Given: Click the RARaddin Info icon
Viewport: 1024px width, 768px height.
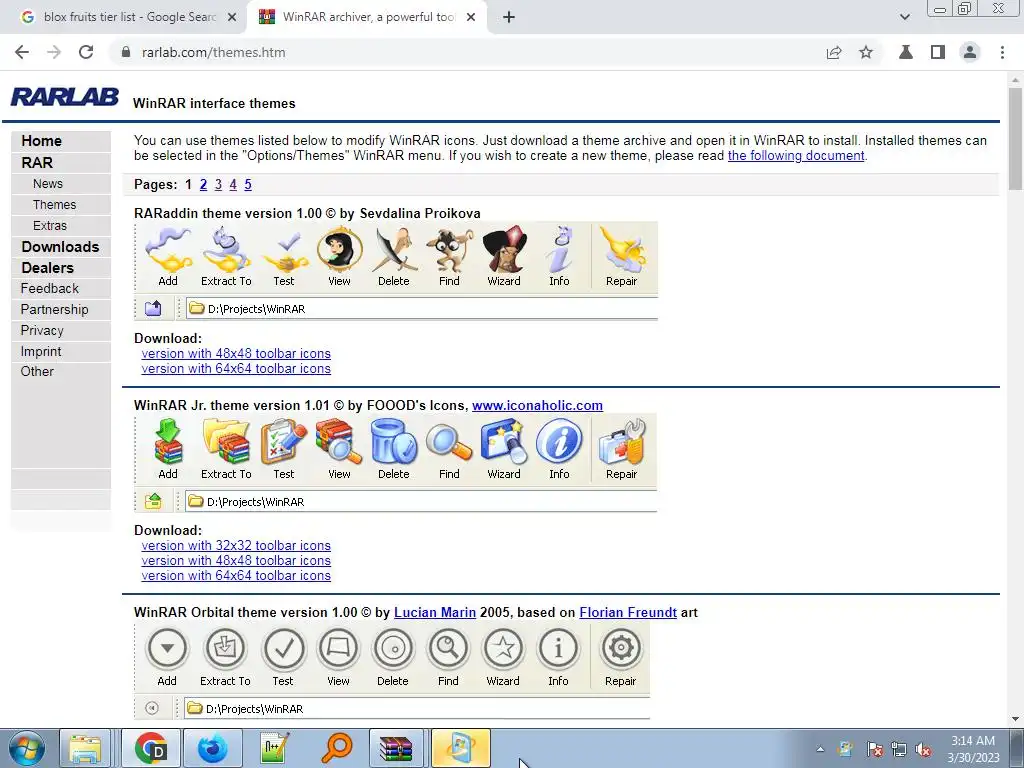Looking at the screenshot, I should coord(559,249).
